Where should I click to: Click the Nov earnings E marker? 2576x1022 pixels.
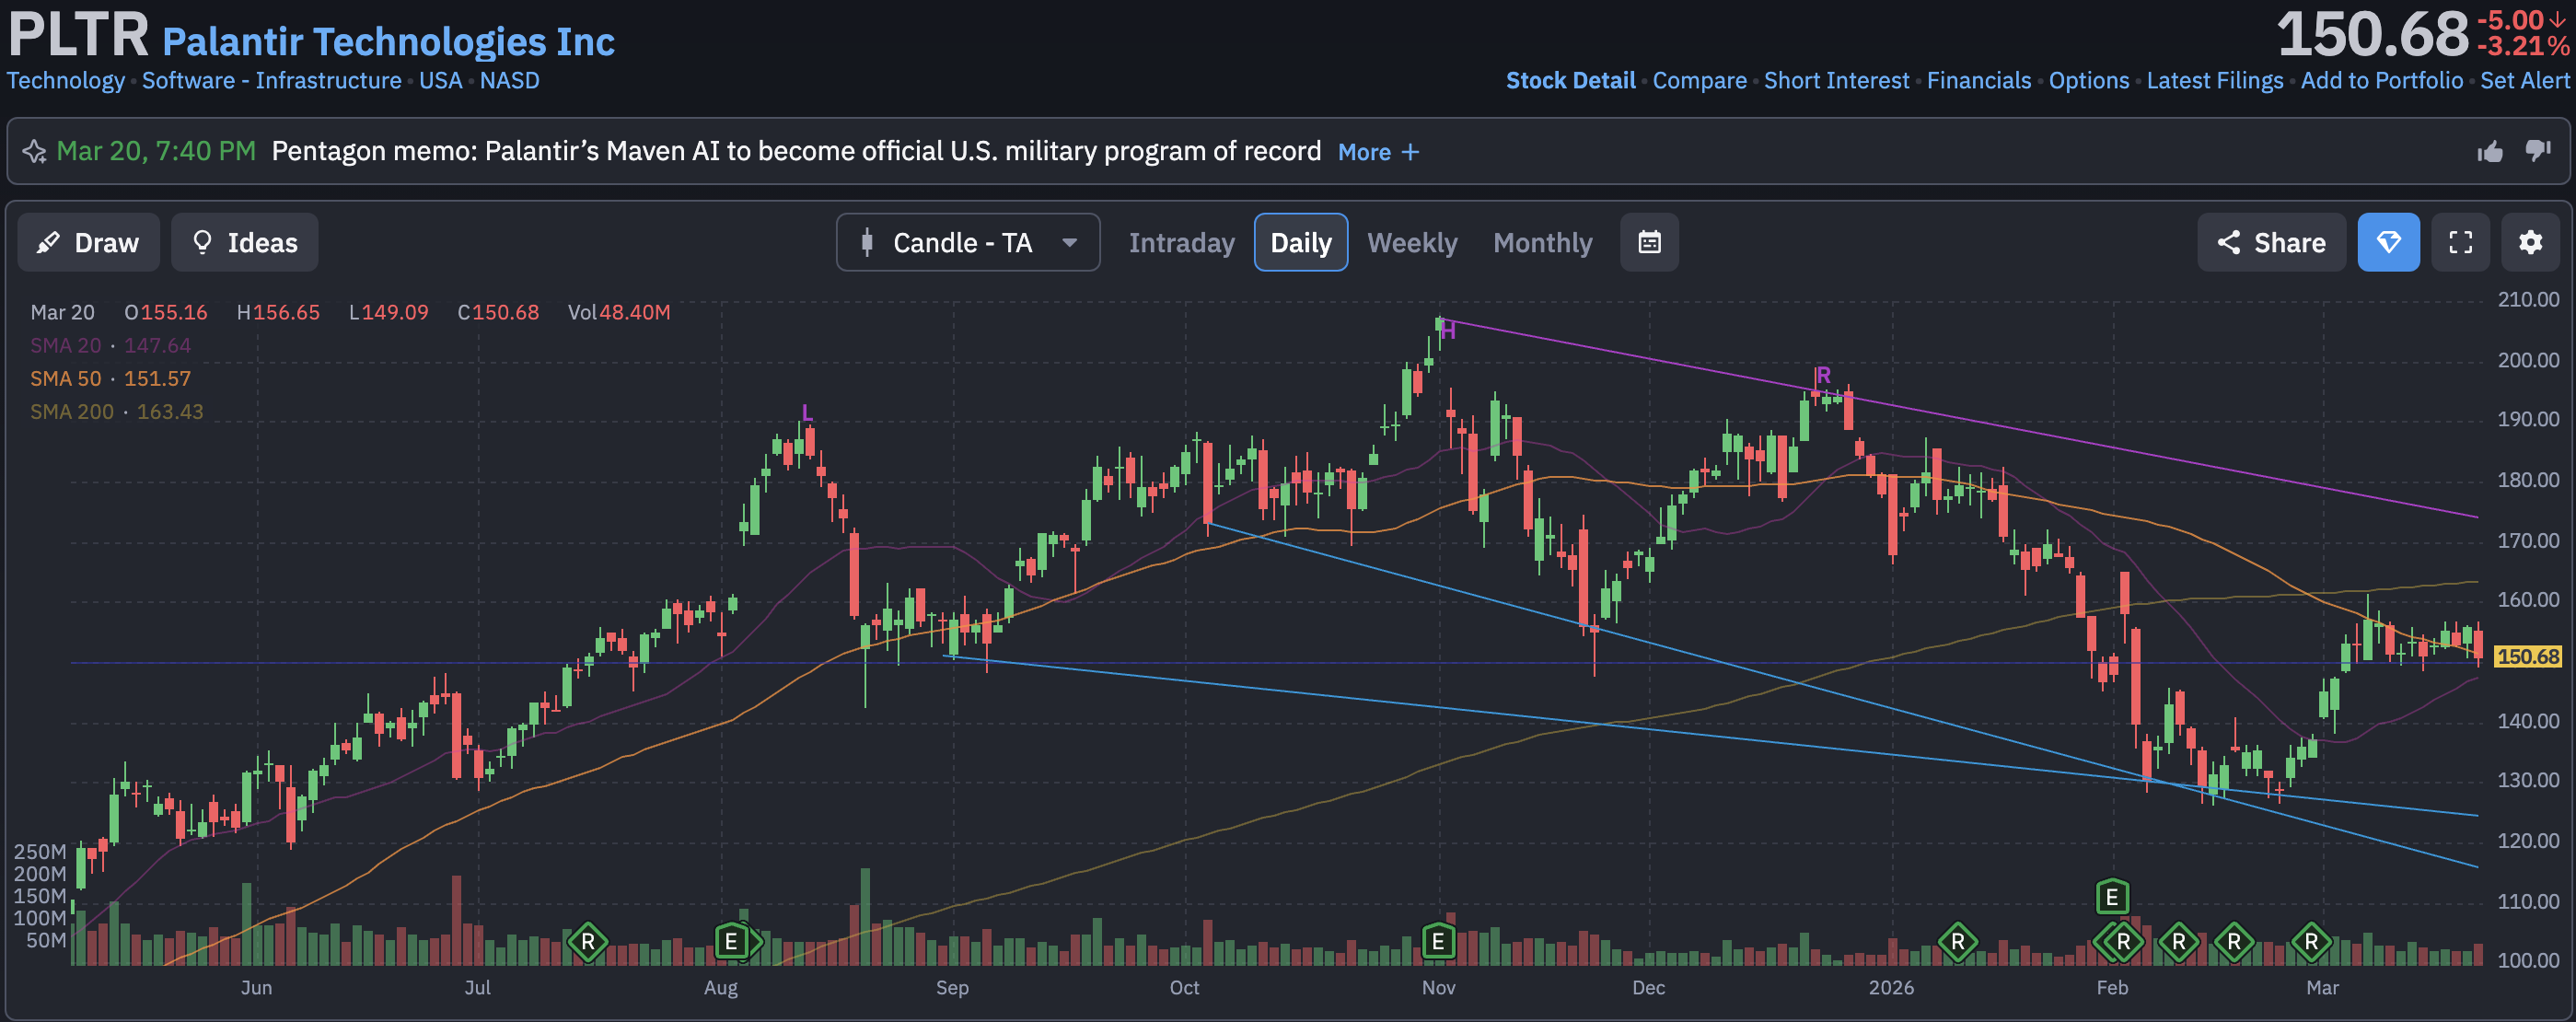coord(1437,941)
